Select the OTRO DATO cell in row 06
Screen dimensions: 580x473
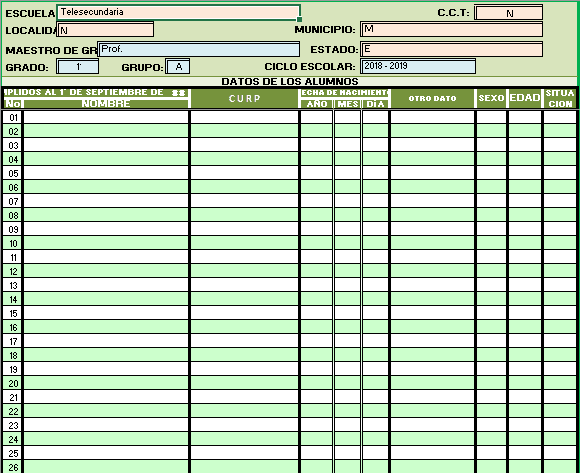[432, 187]
